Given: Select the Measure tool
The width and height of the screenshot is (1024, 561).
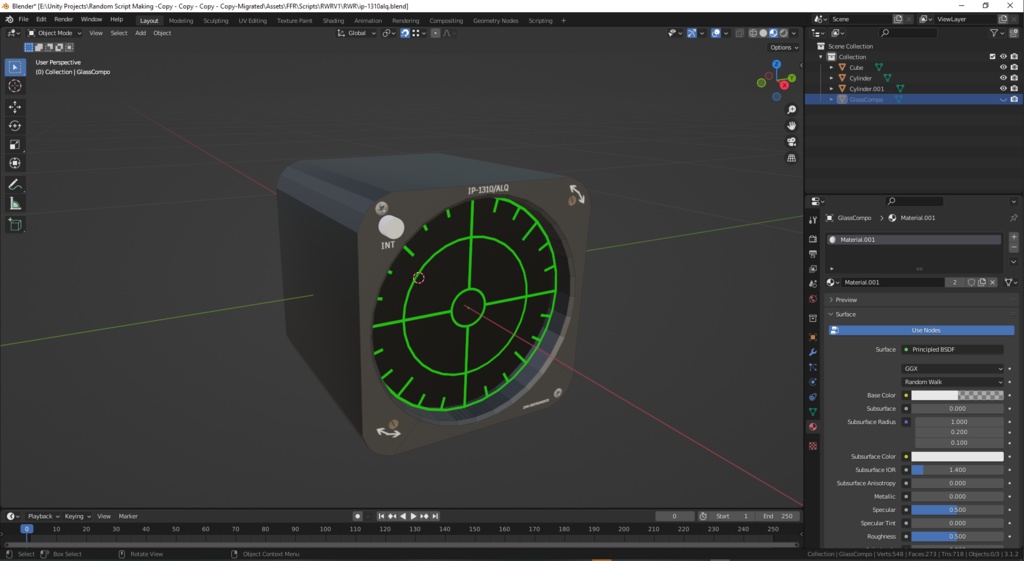Looking at the screenshot, I should 15,204.
